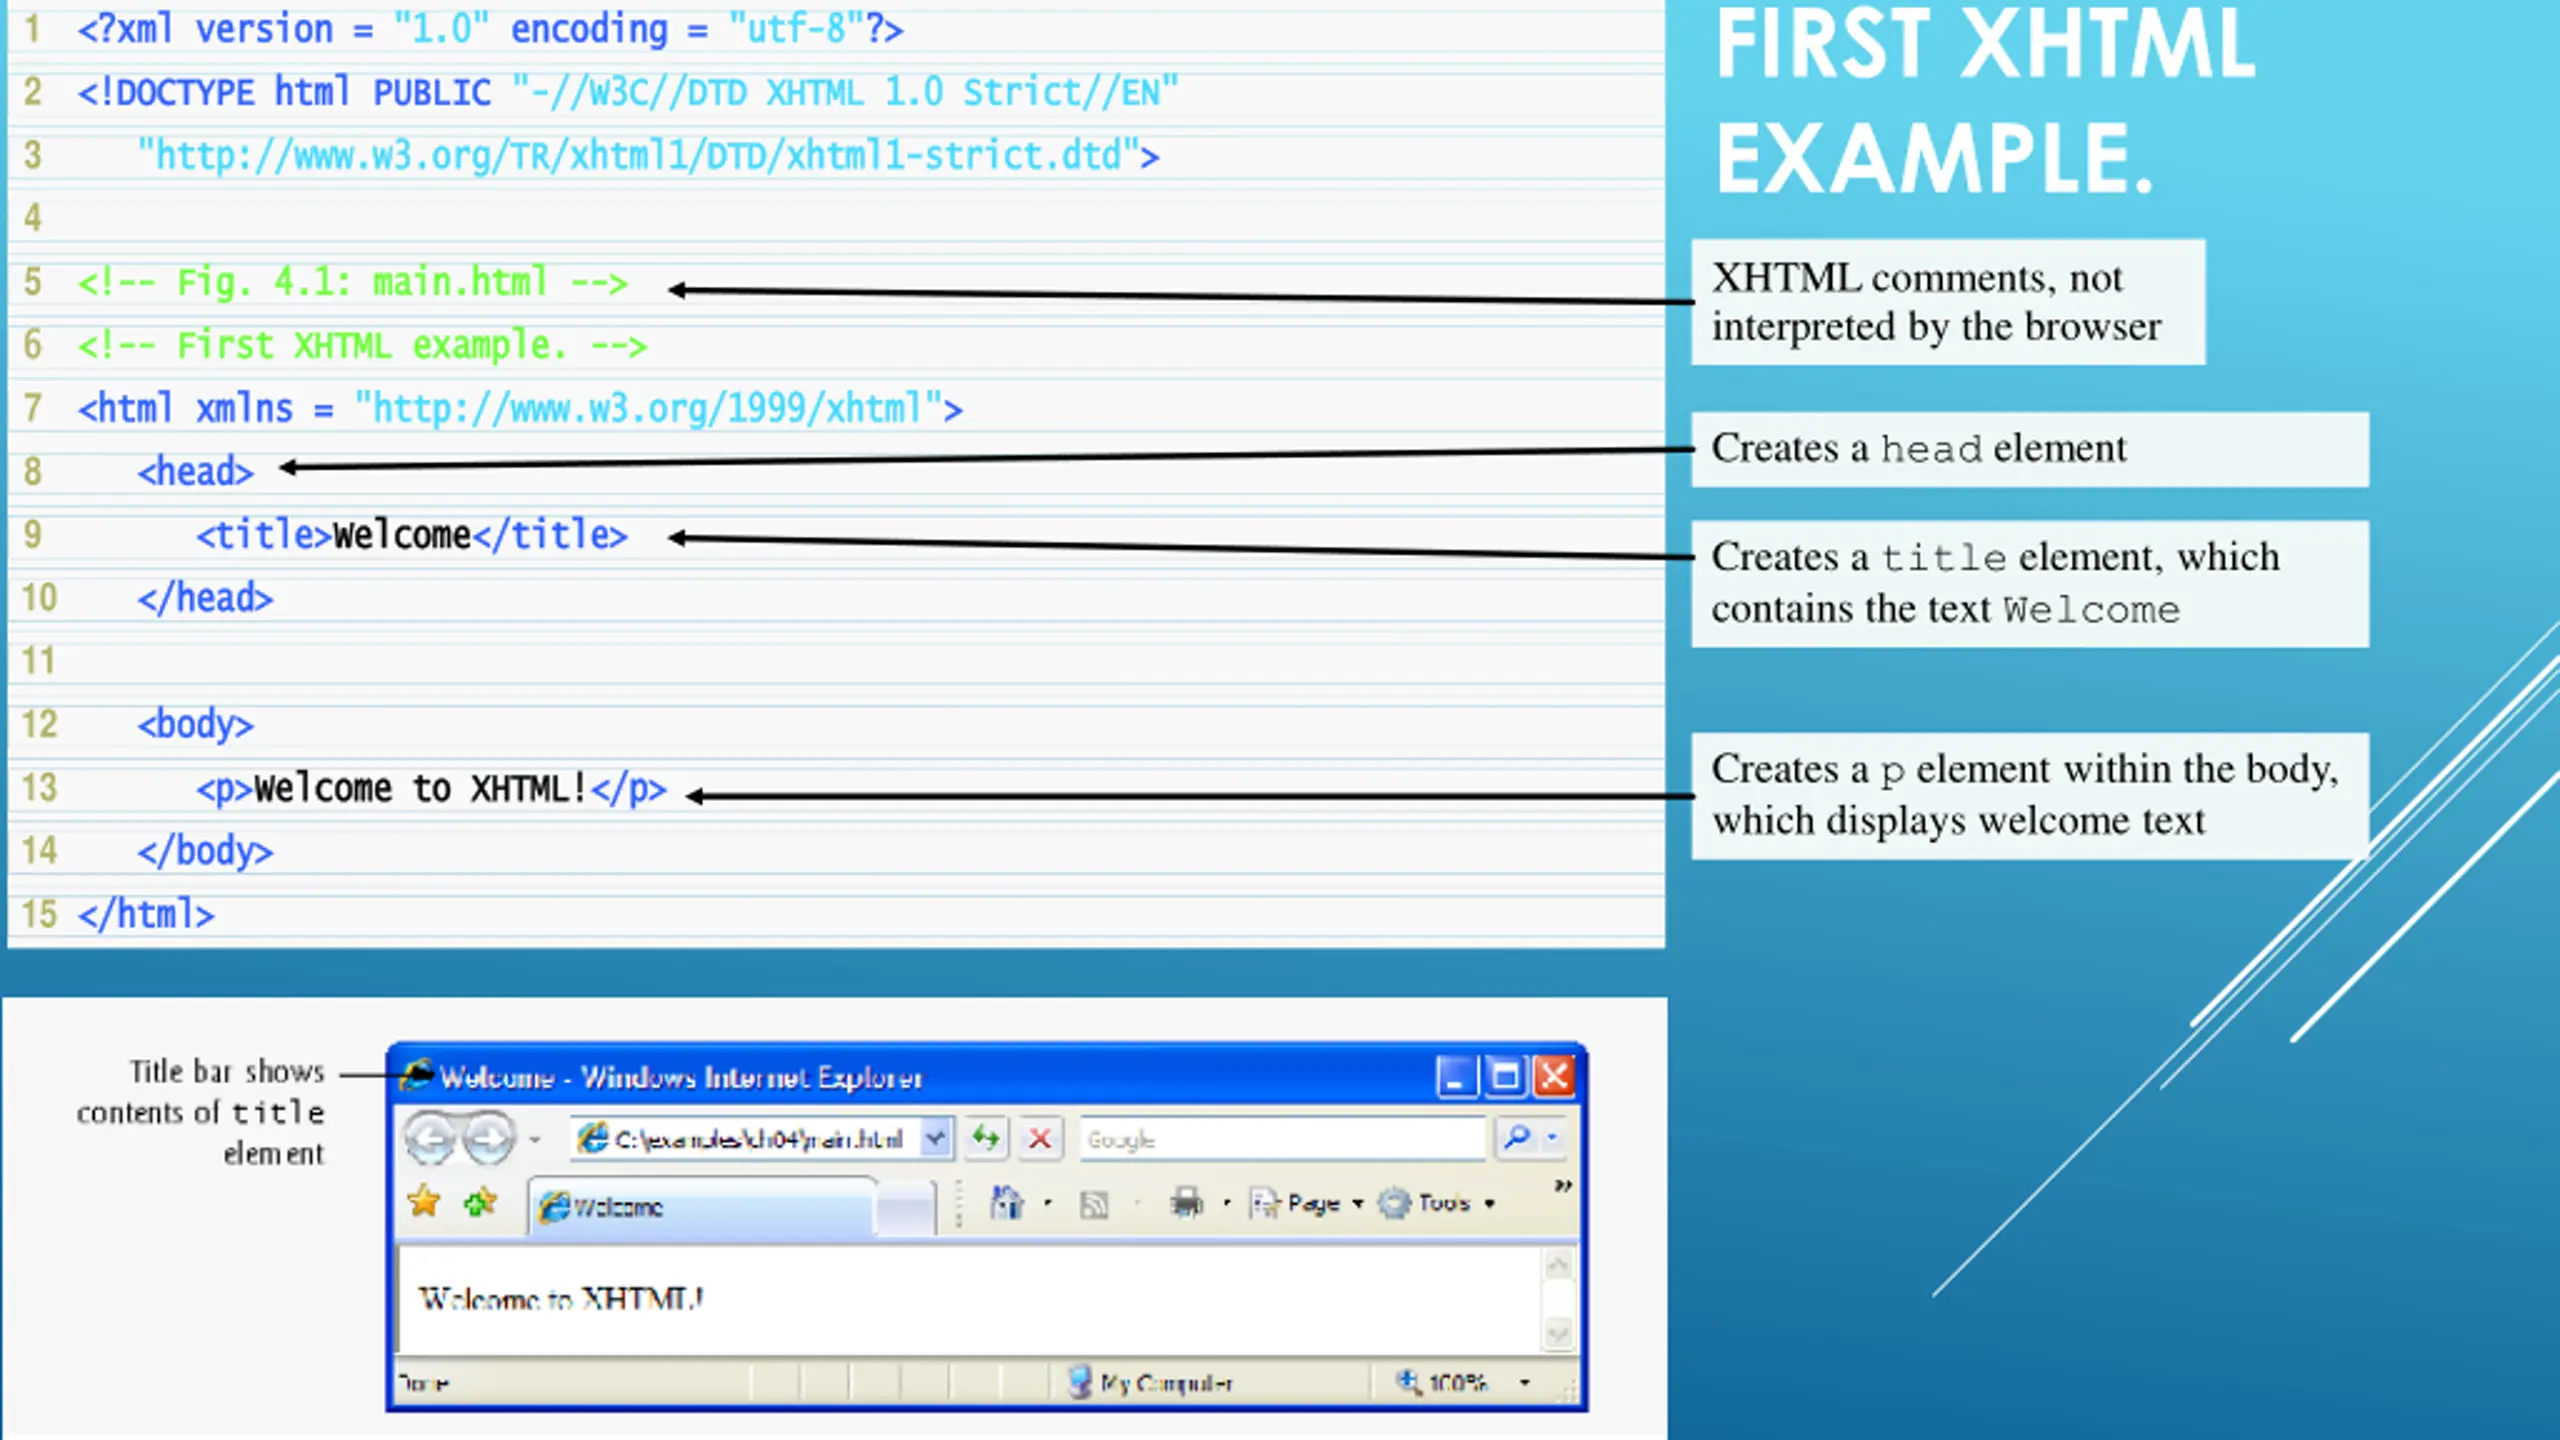Click the opening '<head>' tag line
The width and height of the screenshot is (2560, 1440).
pyautogui.click(x=196, y=471)
